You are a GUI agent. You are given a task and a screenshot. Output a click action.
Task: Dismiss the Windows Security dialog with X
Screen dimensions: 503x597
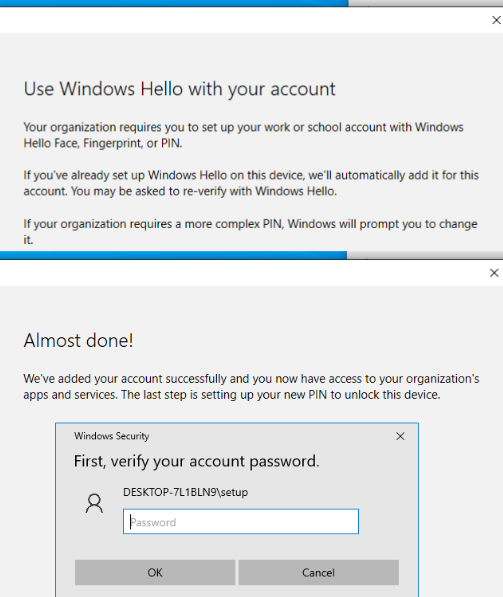pos(400,436)
